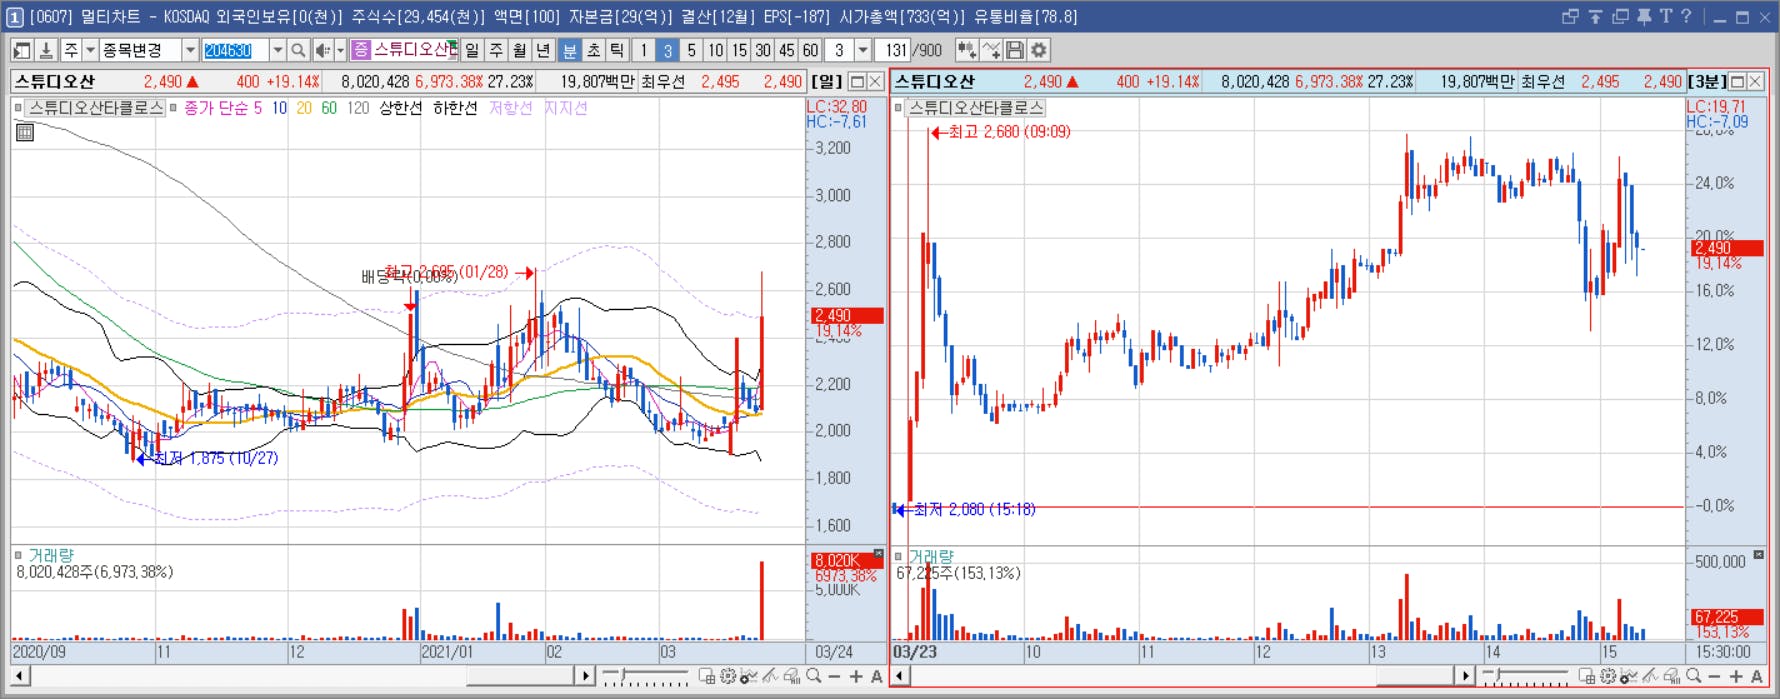Click the magnifier icon under the 3-minute chart
1780x699 pixels.
coord(1694,677)
